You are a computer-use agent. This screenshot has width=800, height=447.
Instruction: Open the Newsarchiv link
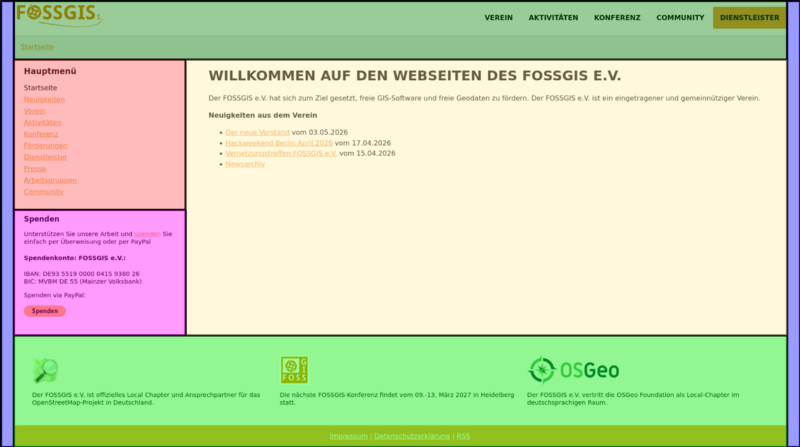click(x=245, y=164)
